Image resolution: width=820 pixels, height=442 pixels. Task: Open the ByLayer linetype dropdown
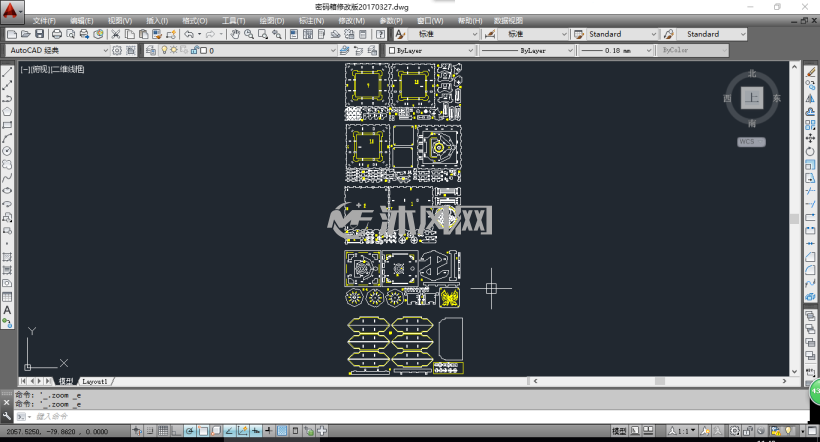527,51
